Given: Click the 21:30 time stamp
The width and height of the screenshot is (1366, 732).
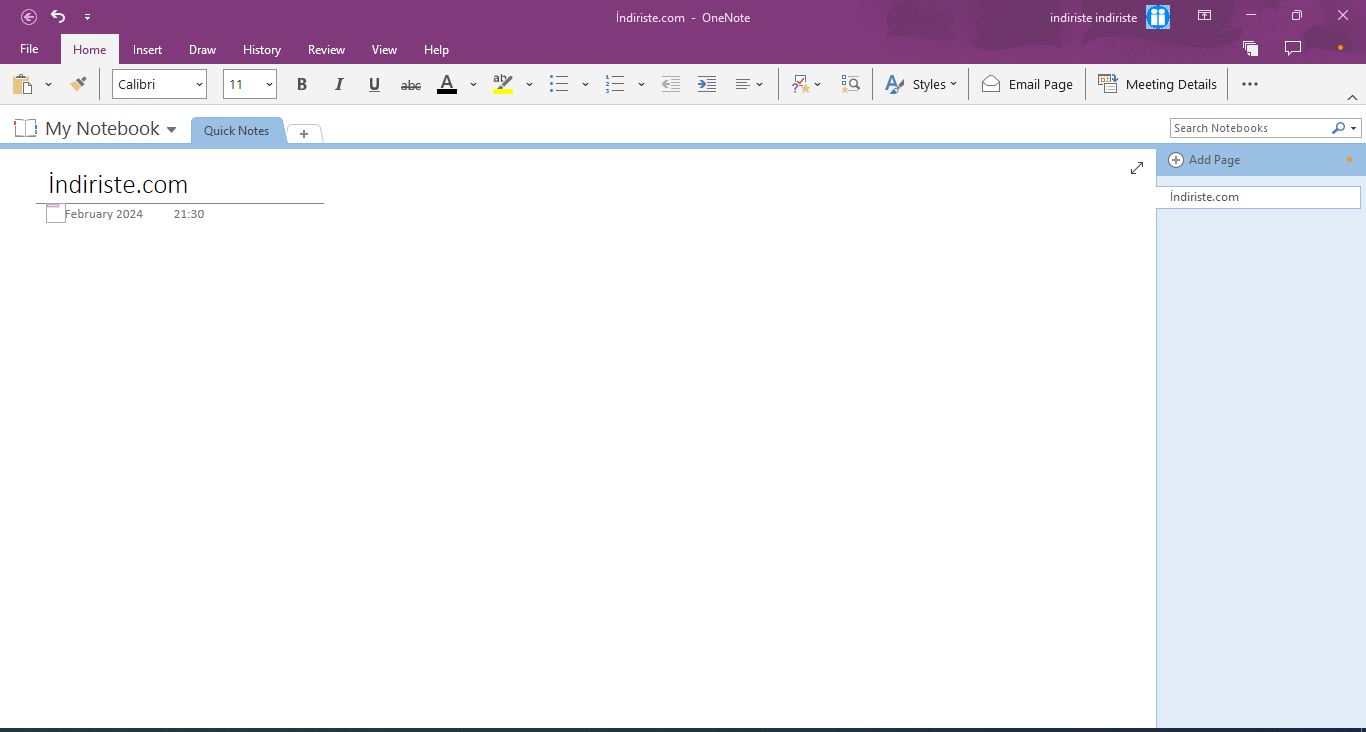Looking at the screenshot, I should [x=189, y=214].
